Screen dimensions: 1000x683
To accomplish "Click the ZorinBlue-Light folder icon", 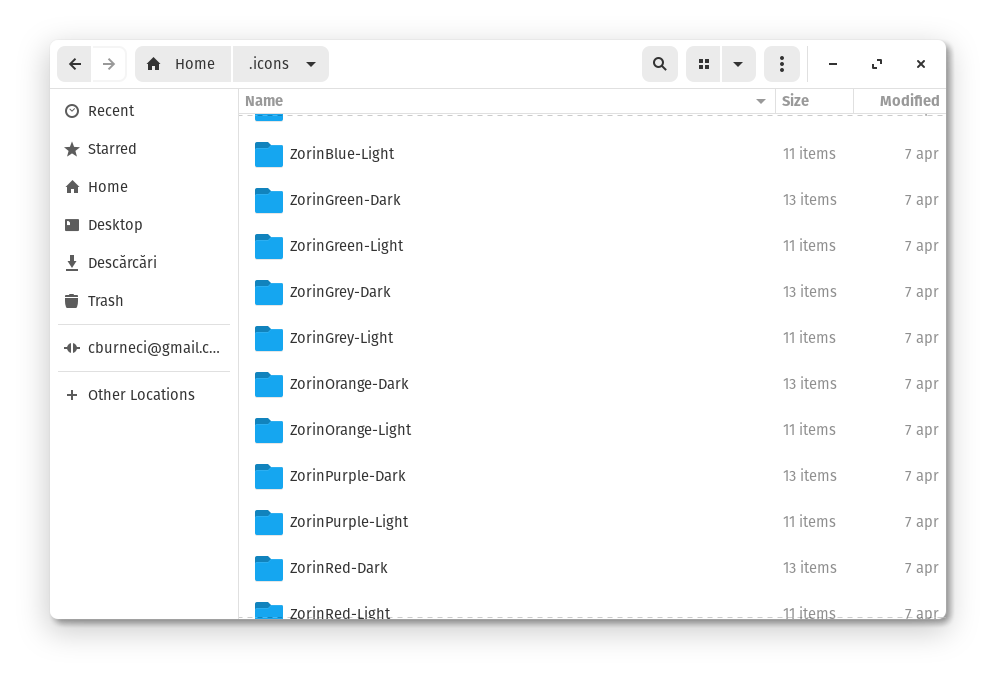I will coord(268,154).
